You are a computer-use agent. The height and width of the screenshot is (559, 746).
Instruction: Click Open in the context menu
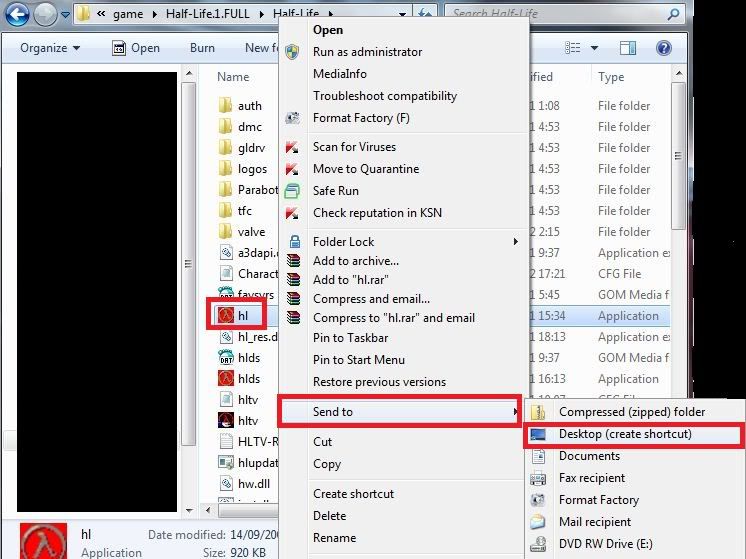click(x=328, y=30)
